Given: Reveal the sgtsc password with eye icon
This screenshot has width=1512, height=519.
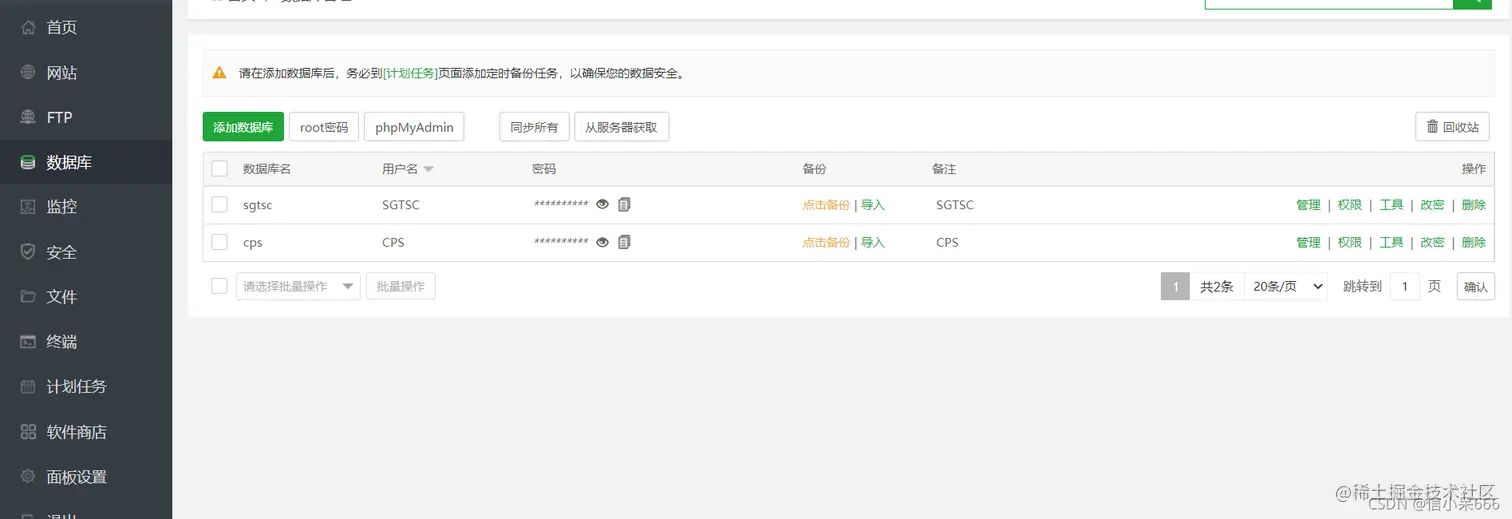Looking at the screenshot, I should coord(603,204).
